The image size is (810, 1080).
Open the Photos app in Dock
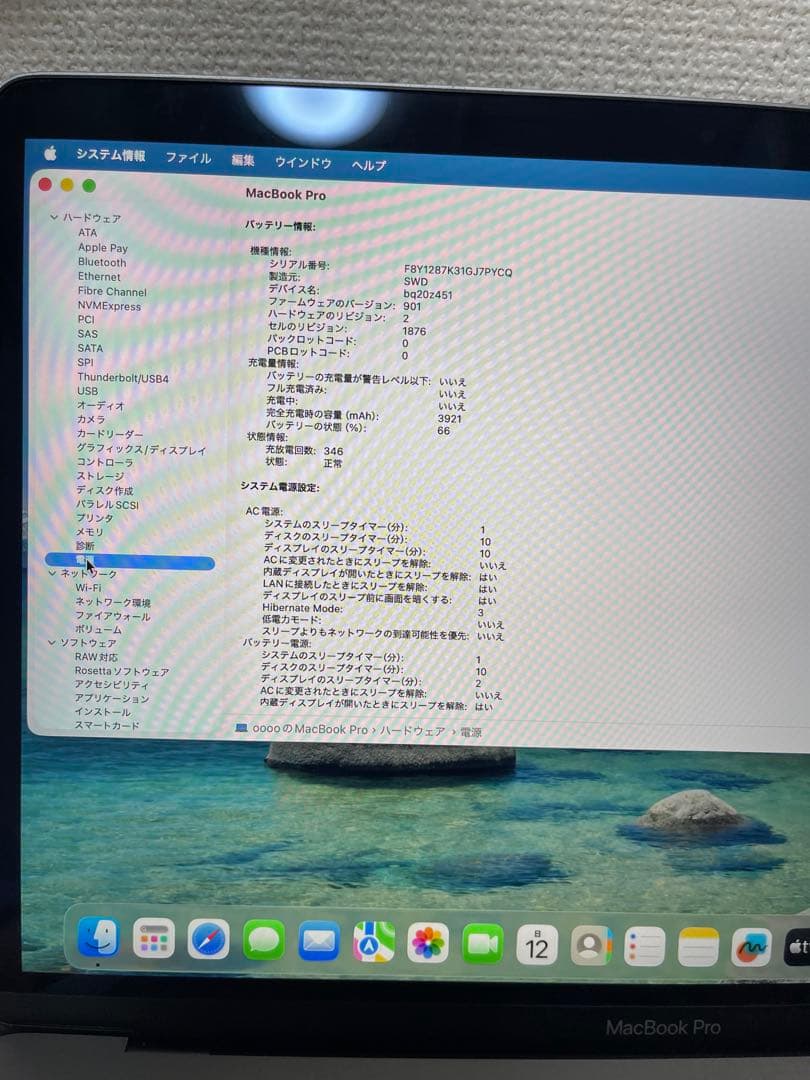click(x=428, y=942)
